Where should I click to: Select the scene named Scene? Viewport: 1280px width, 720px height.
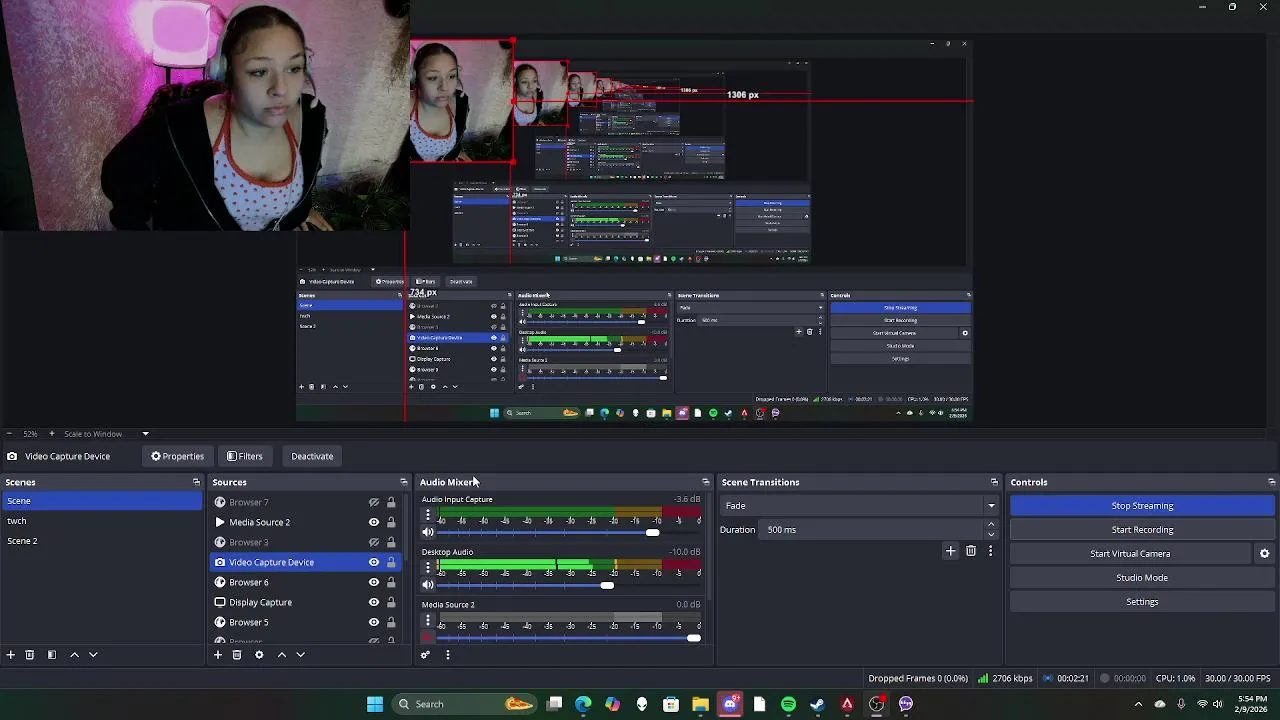(101, 501)
